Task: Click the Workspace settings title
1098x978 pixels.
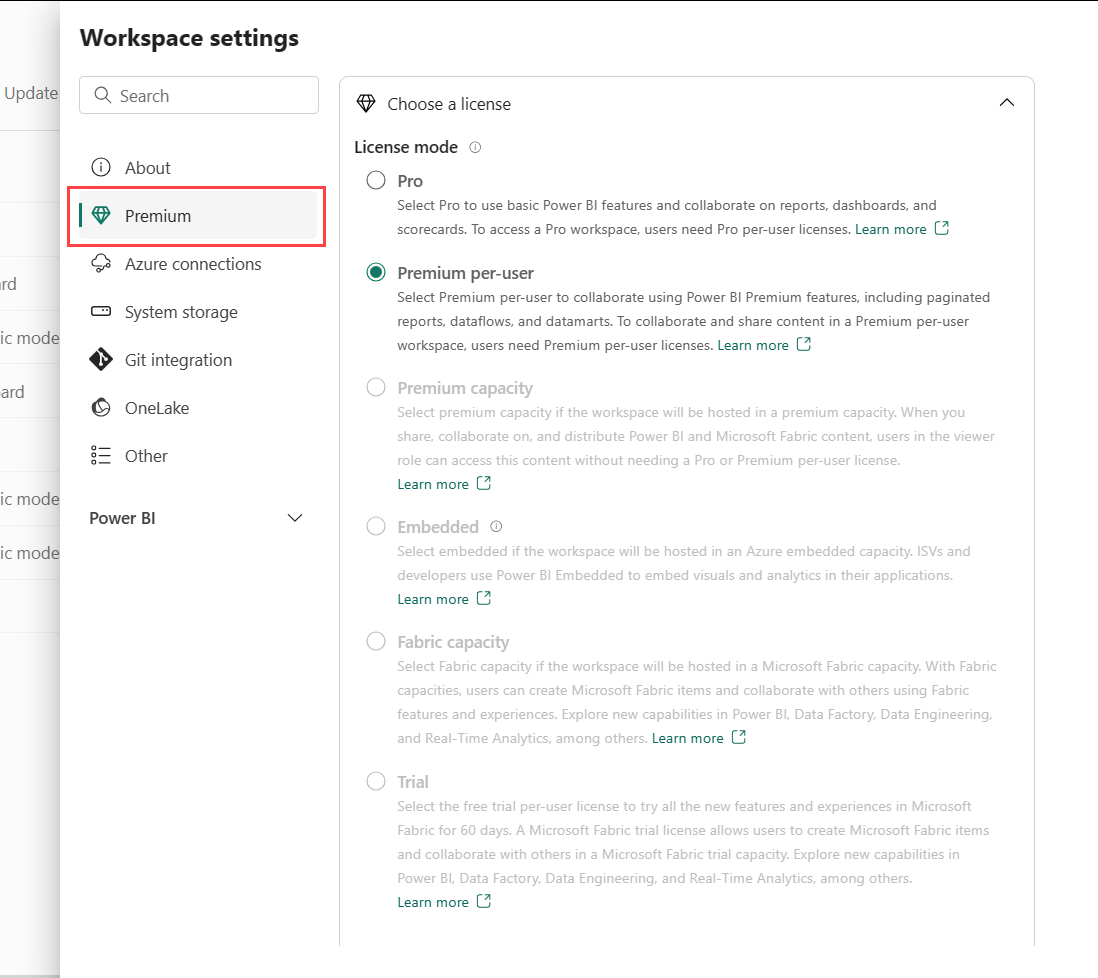Action: coord(189,38)
